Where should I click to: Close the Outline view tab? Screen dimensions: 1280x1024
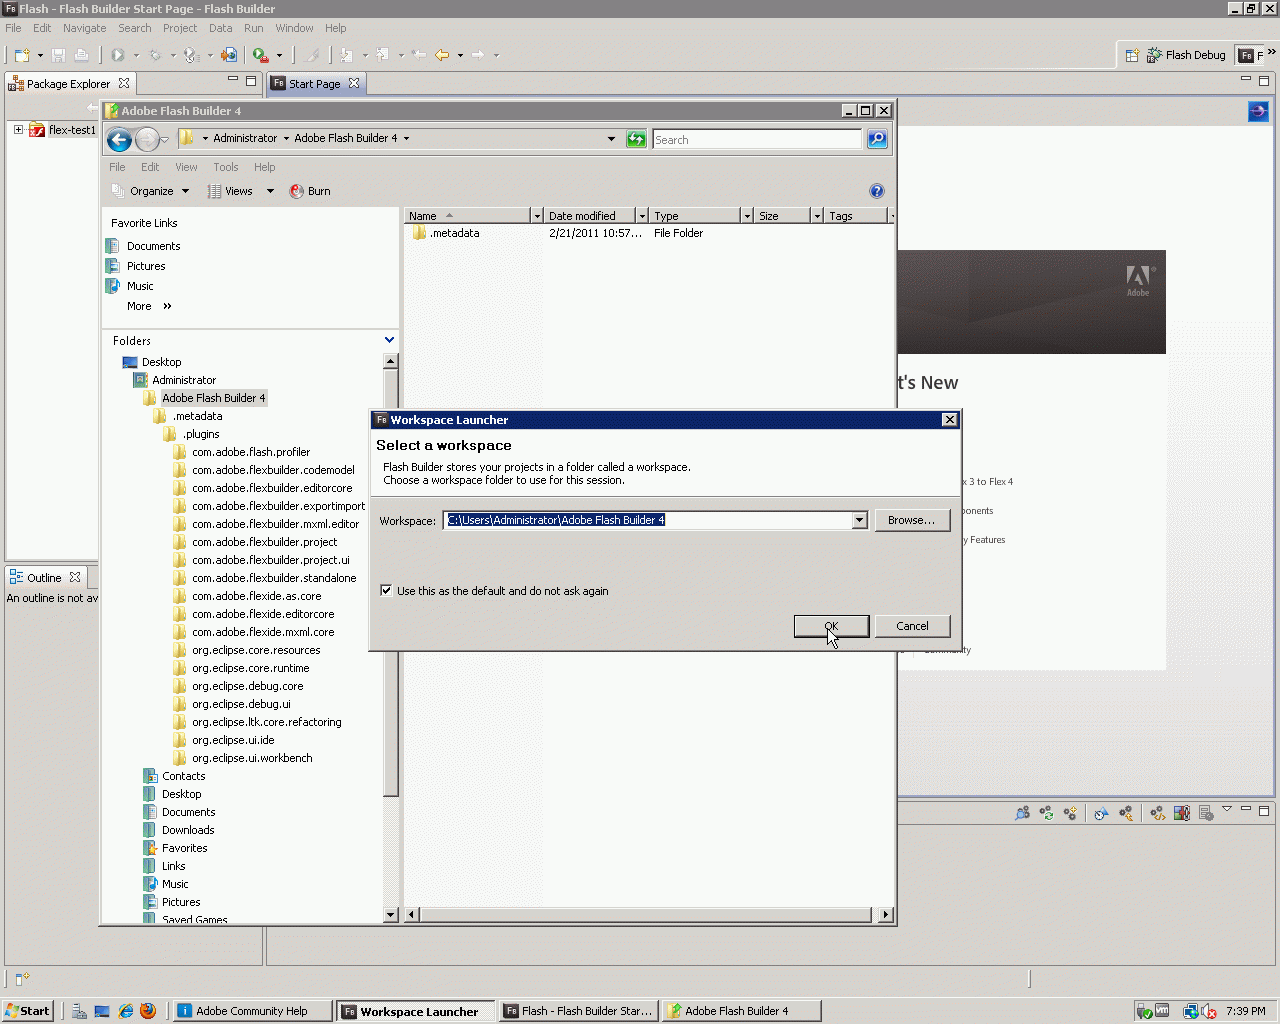click(75, 577)
